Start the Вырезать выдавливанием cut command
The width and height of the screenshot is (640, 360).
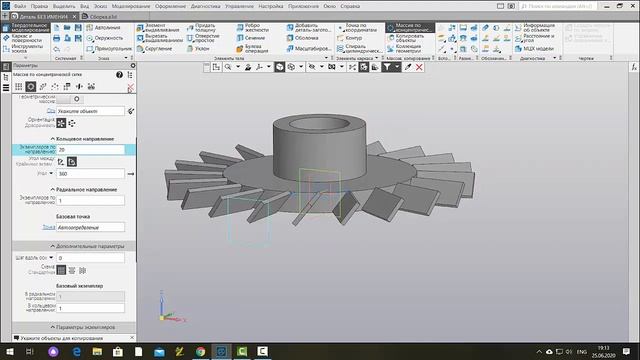click(160, 38)
